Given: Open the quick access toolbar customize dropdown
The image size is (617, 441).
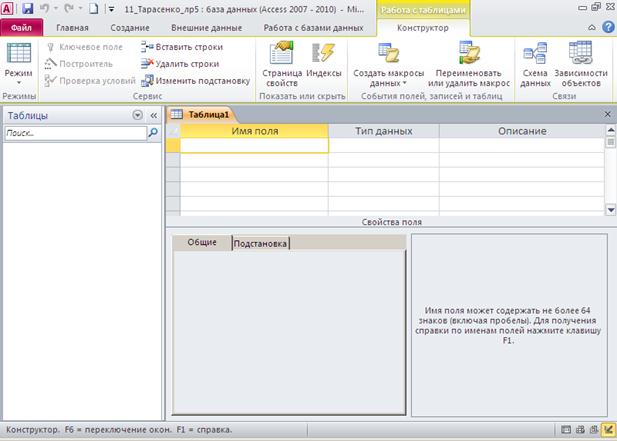Looking at the screenshot, I should click(111, 9).
